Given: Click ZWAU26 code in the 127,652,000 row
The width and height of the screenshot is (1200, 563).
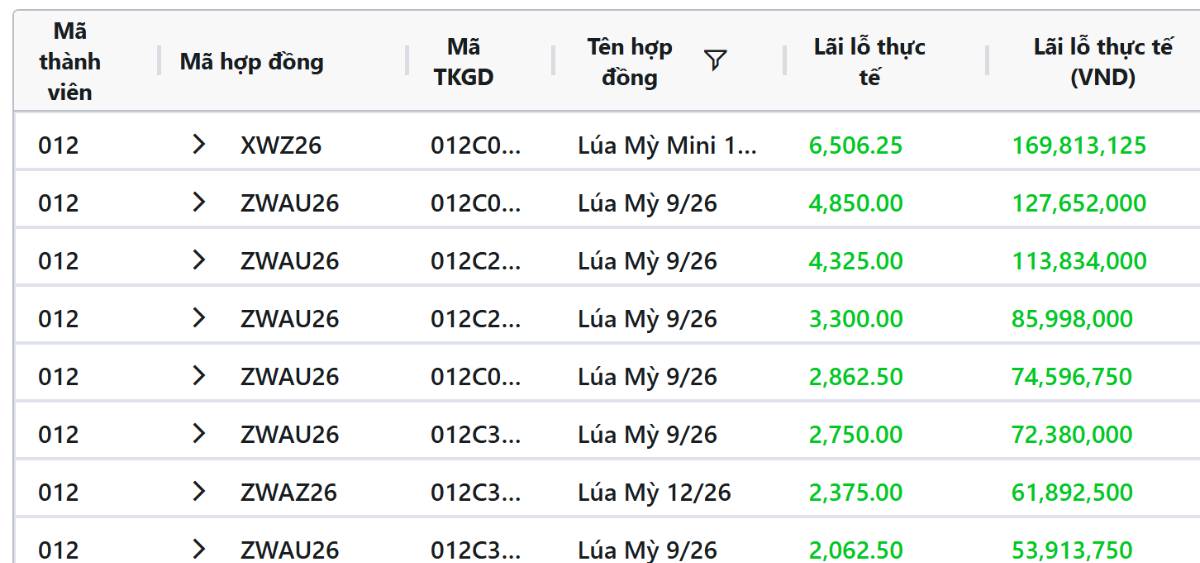Looking at the screenshot, I should (x=289, y=205).
